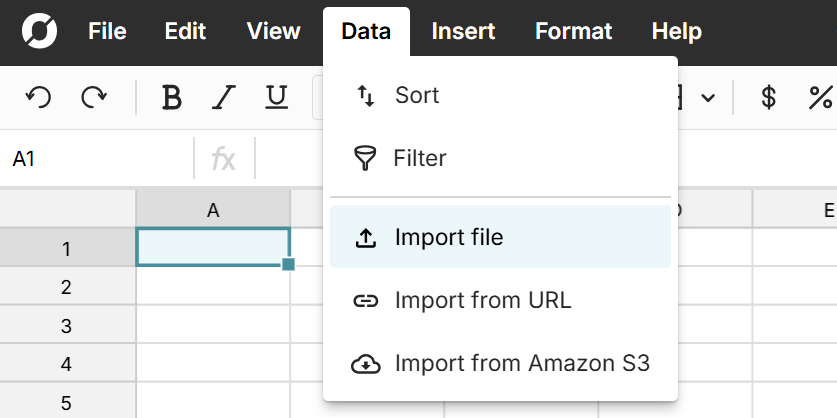Click the redo arrow icon
Image resolution: width=837 pixels, height=418 pixels.
point(94,97)
